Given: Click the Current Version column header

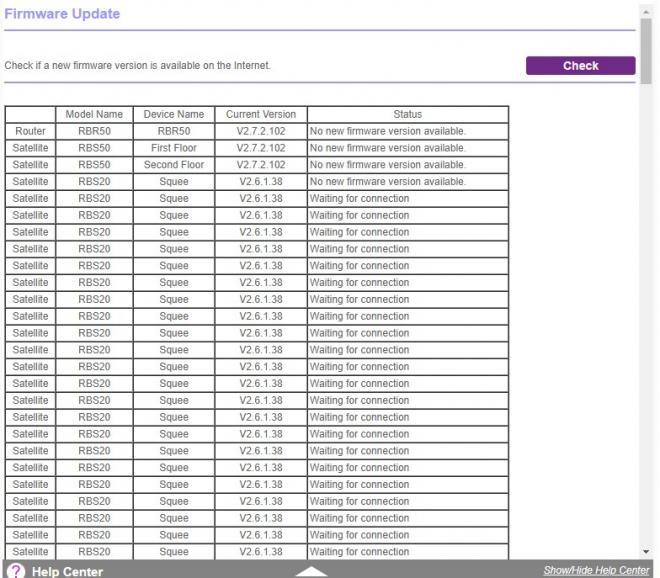Looking at the screenshot, I should click(261, 115).
